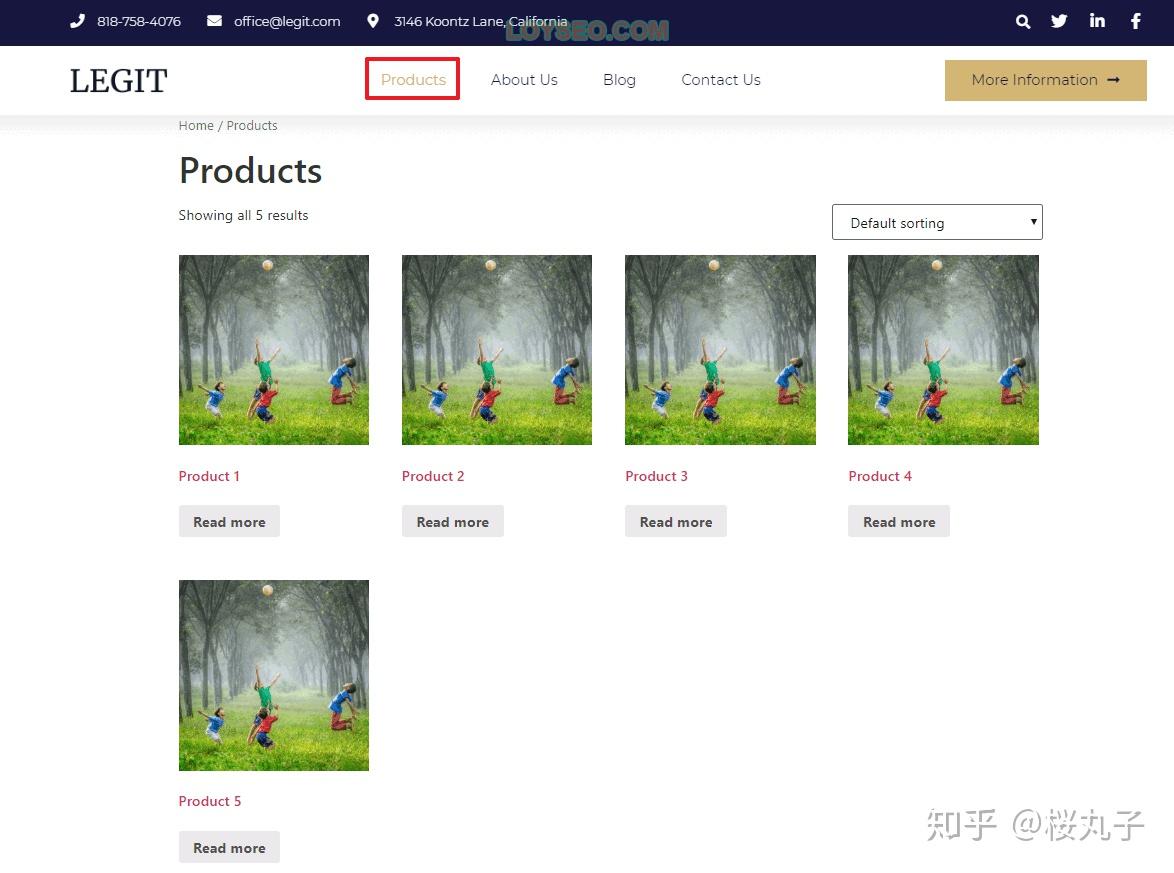Image resolution: width=1174 pixels, height=873 pixels.
Task: Click the LEGIT site logo
Action: point(118,81)
